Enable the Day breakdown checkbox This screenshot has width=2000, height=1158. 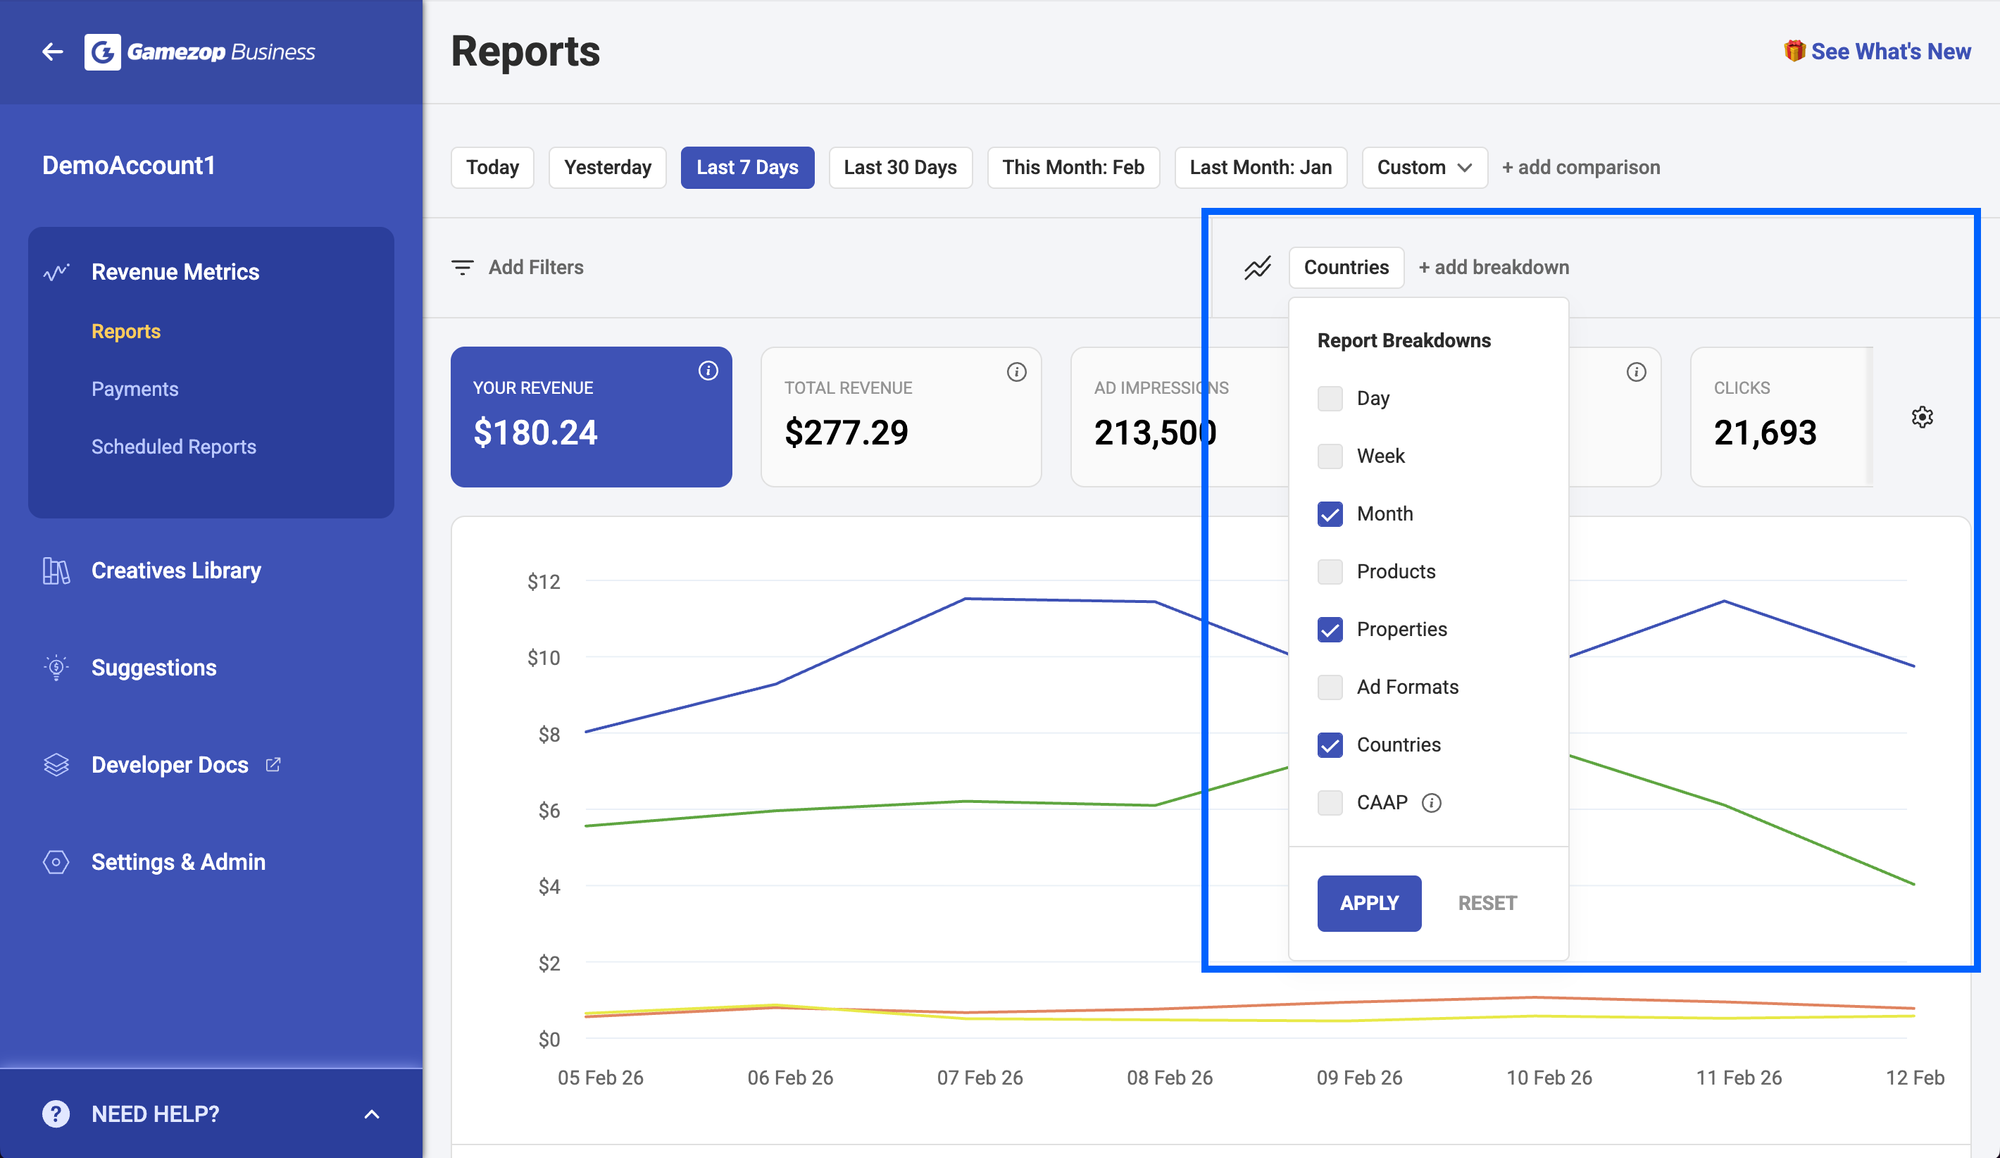click(x=1330, y=399)
